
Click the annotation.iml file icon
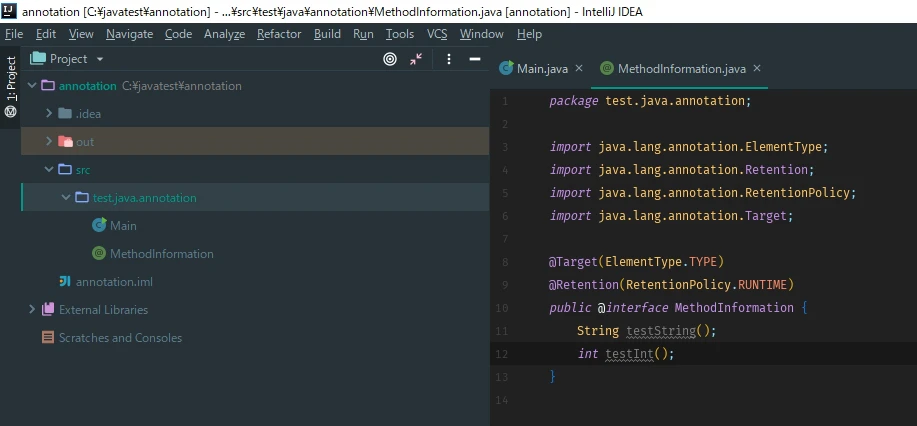tap(65, 281)
